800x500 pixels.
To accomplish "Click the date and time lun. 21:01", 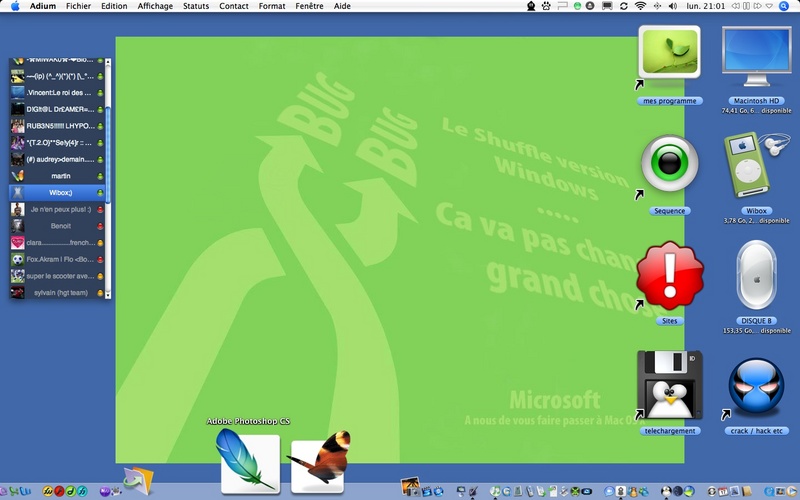I will pyautogui.click(x=706, y=6).
